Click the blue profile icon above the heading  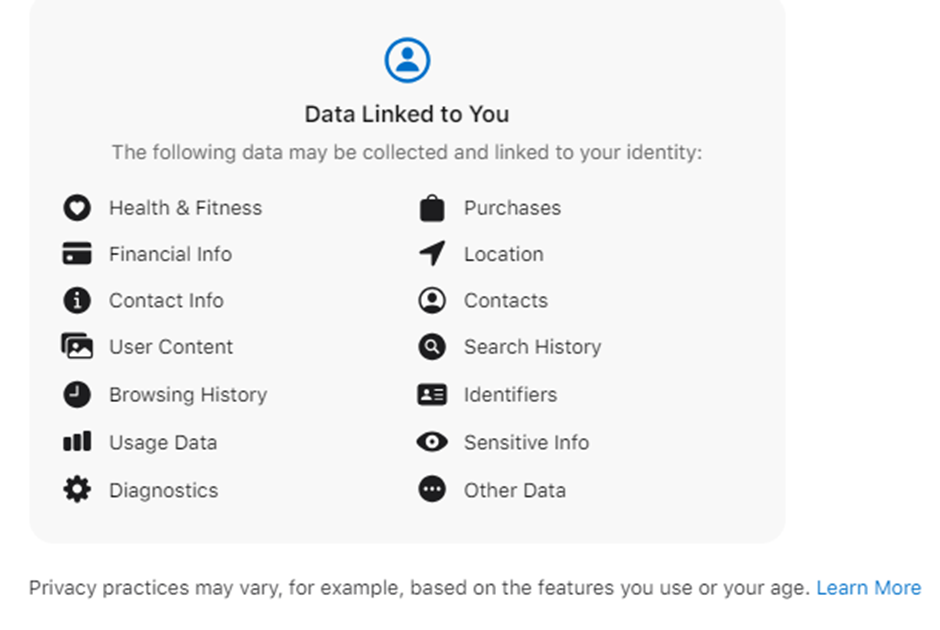(x=406, y=59)
